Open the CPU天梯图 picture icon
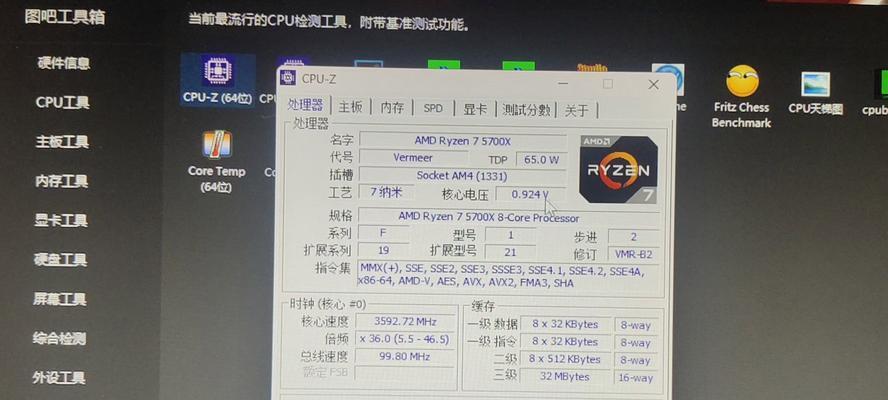 click(816, 93)
